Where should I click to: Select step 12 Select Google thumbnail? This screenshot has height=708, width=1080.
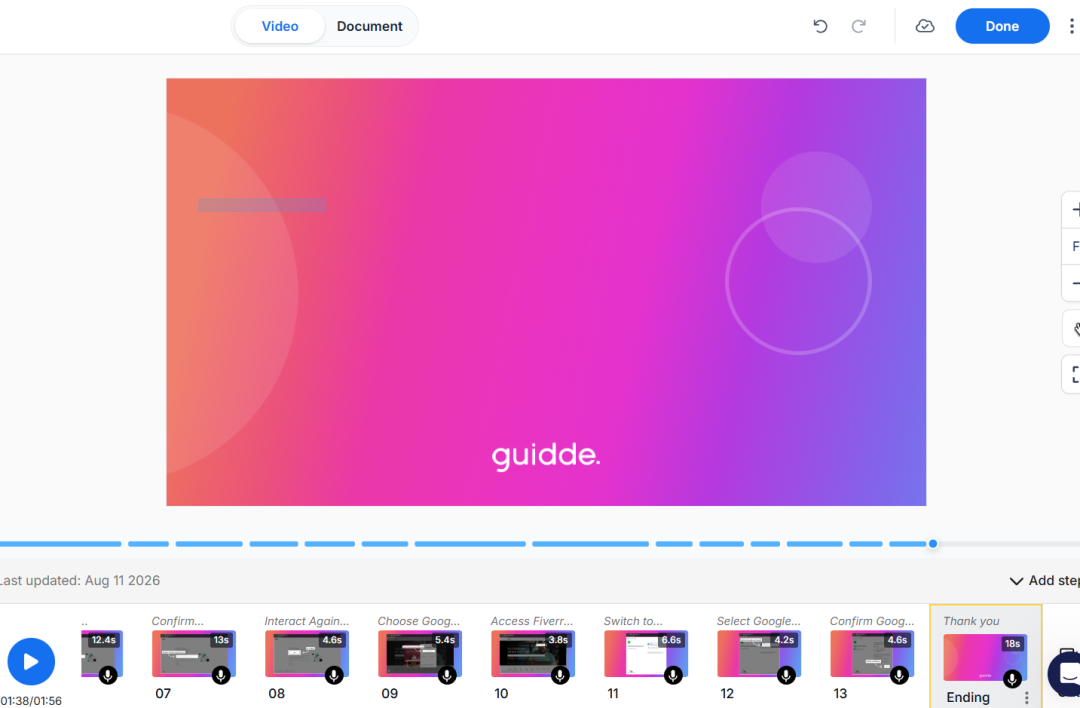(x=758, y=654)
